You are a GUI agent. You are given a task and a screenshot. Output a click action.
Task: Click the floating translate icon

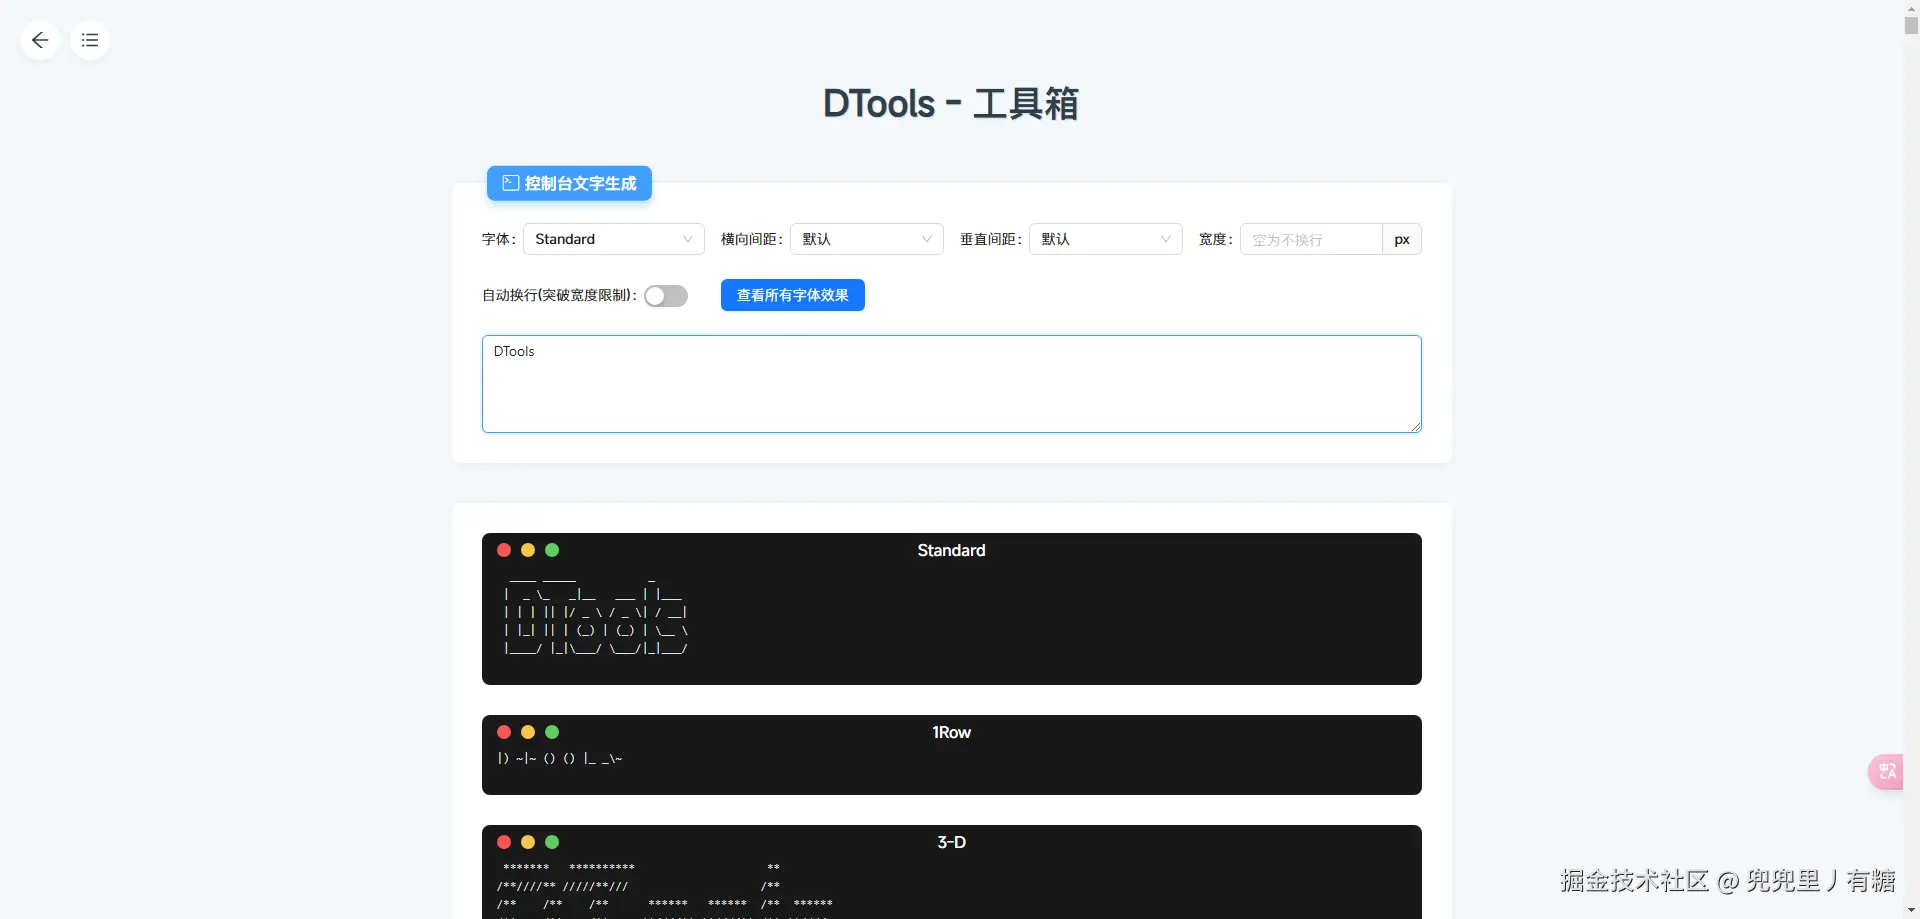[1887, 771]
